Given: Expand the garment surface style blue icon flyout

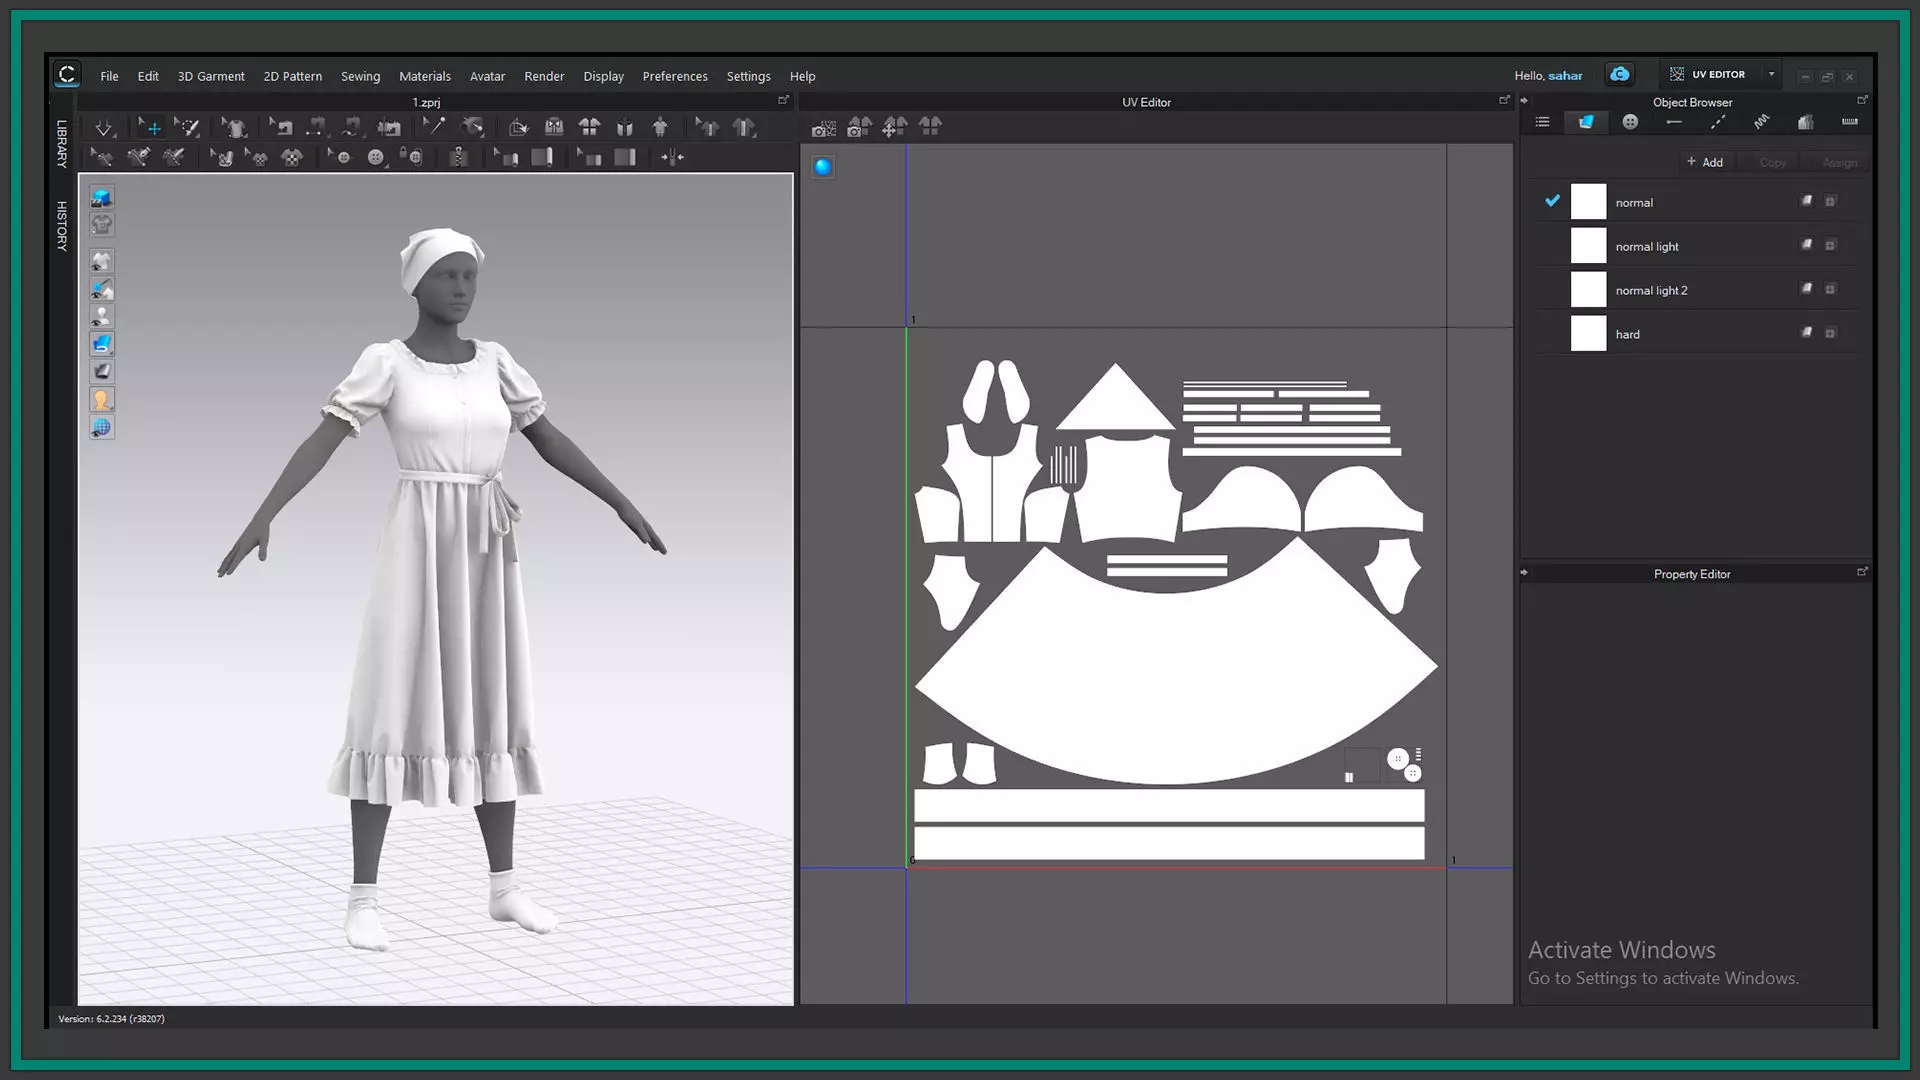Looking at the screenshot, I should pyautogui.click(x=101, y=344).
